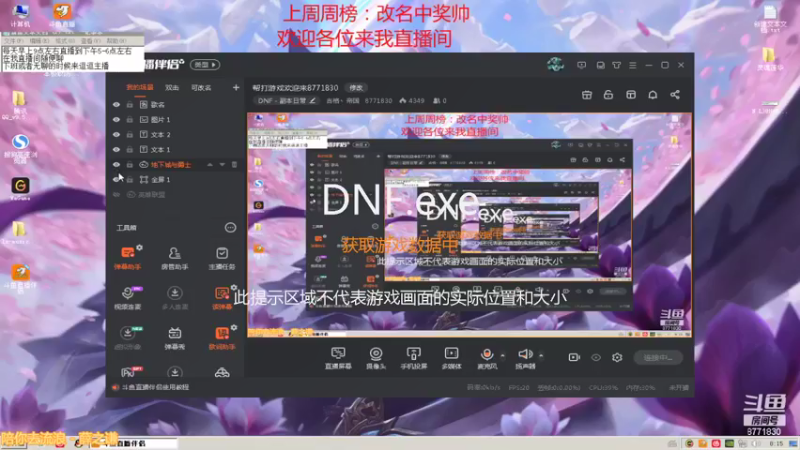Switch to 双击 scene tab
Image resolution: width=800 pixels, height=450 pixels.
click(x=171, y=88)
